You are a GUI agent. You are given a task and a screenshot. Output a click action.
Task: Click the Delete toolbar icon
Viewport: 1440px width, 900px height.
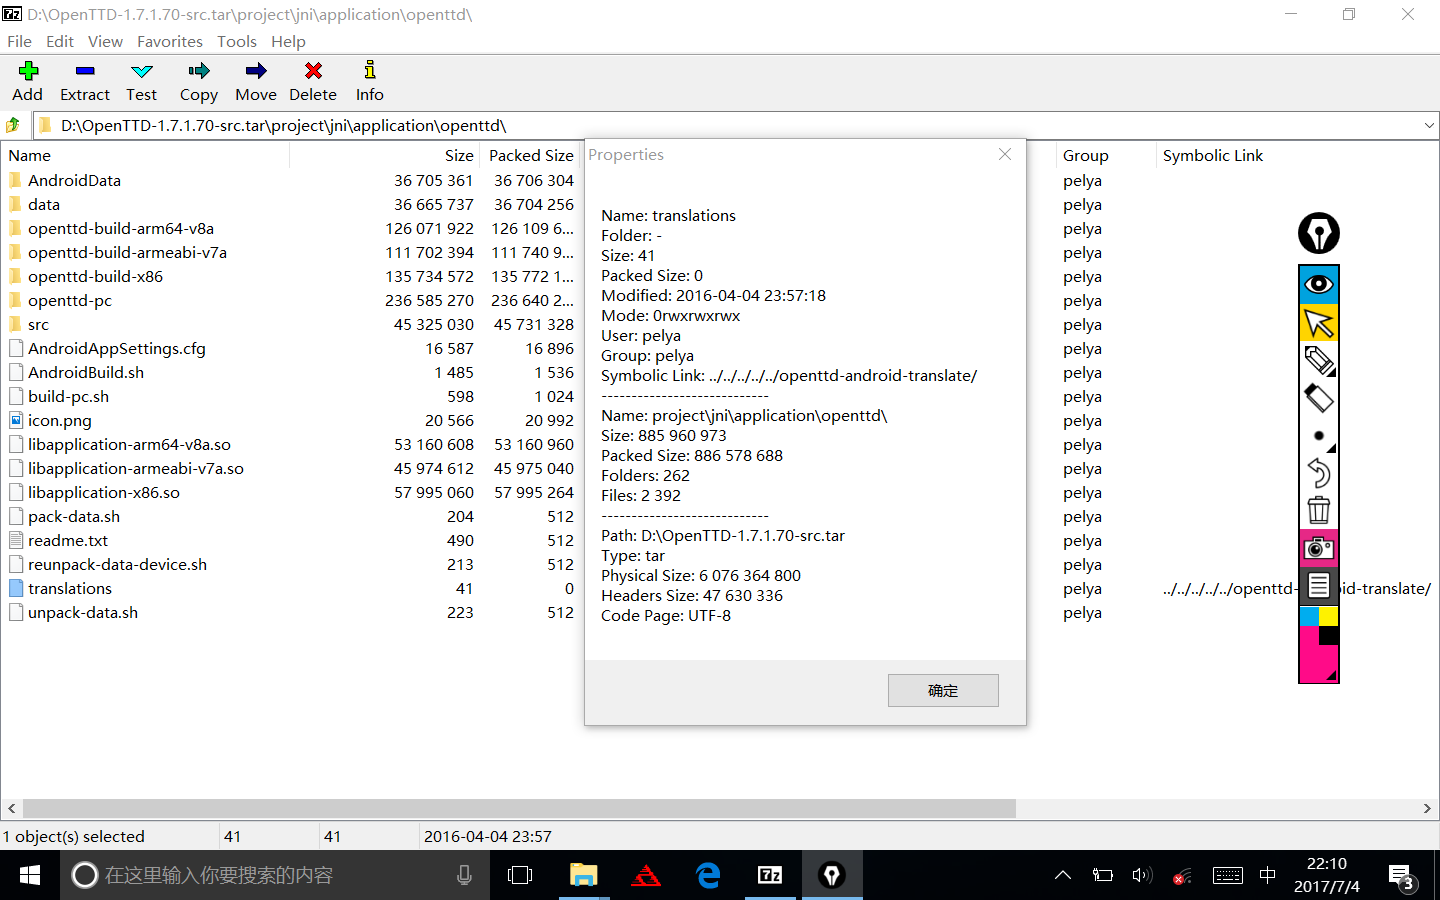point(313,71)
